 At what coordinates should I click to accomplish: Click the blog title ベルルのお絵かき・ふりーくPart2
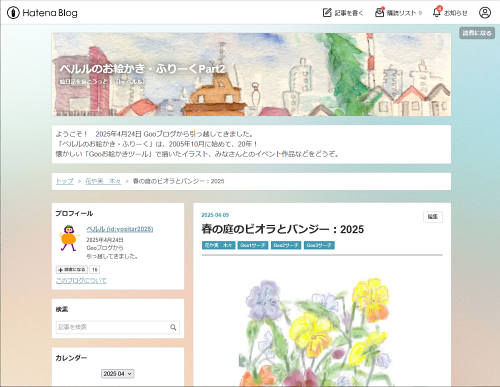point(142,69)
